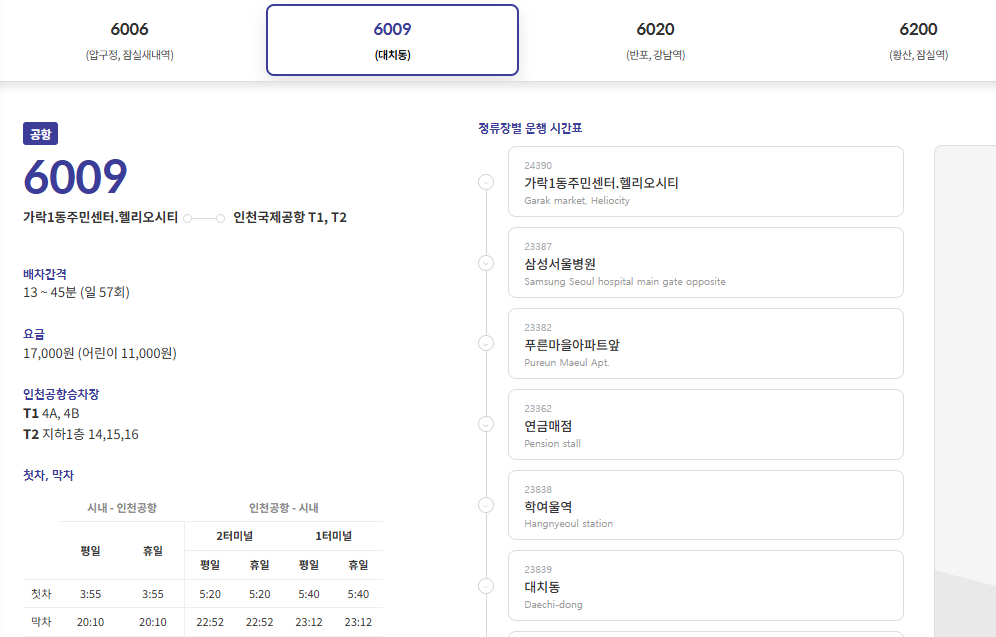Expand timetable for 삼성서울병원 stop

tap(486, 263)
